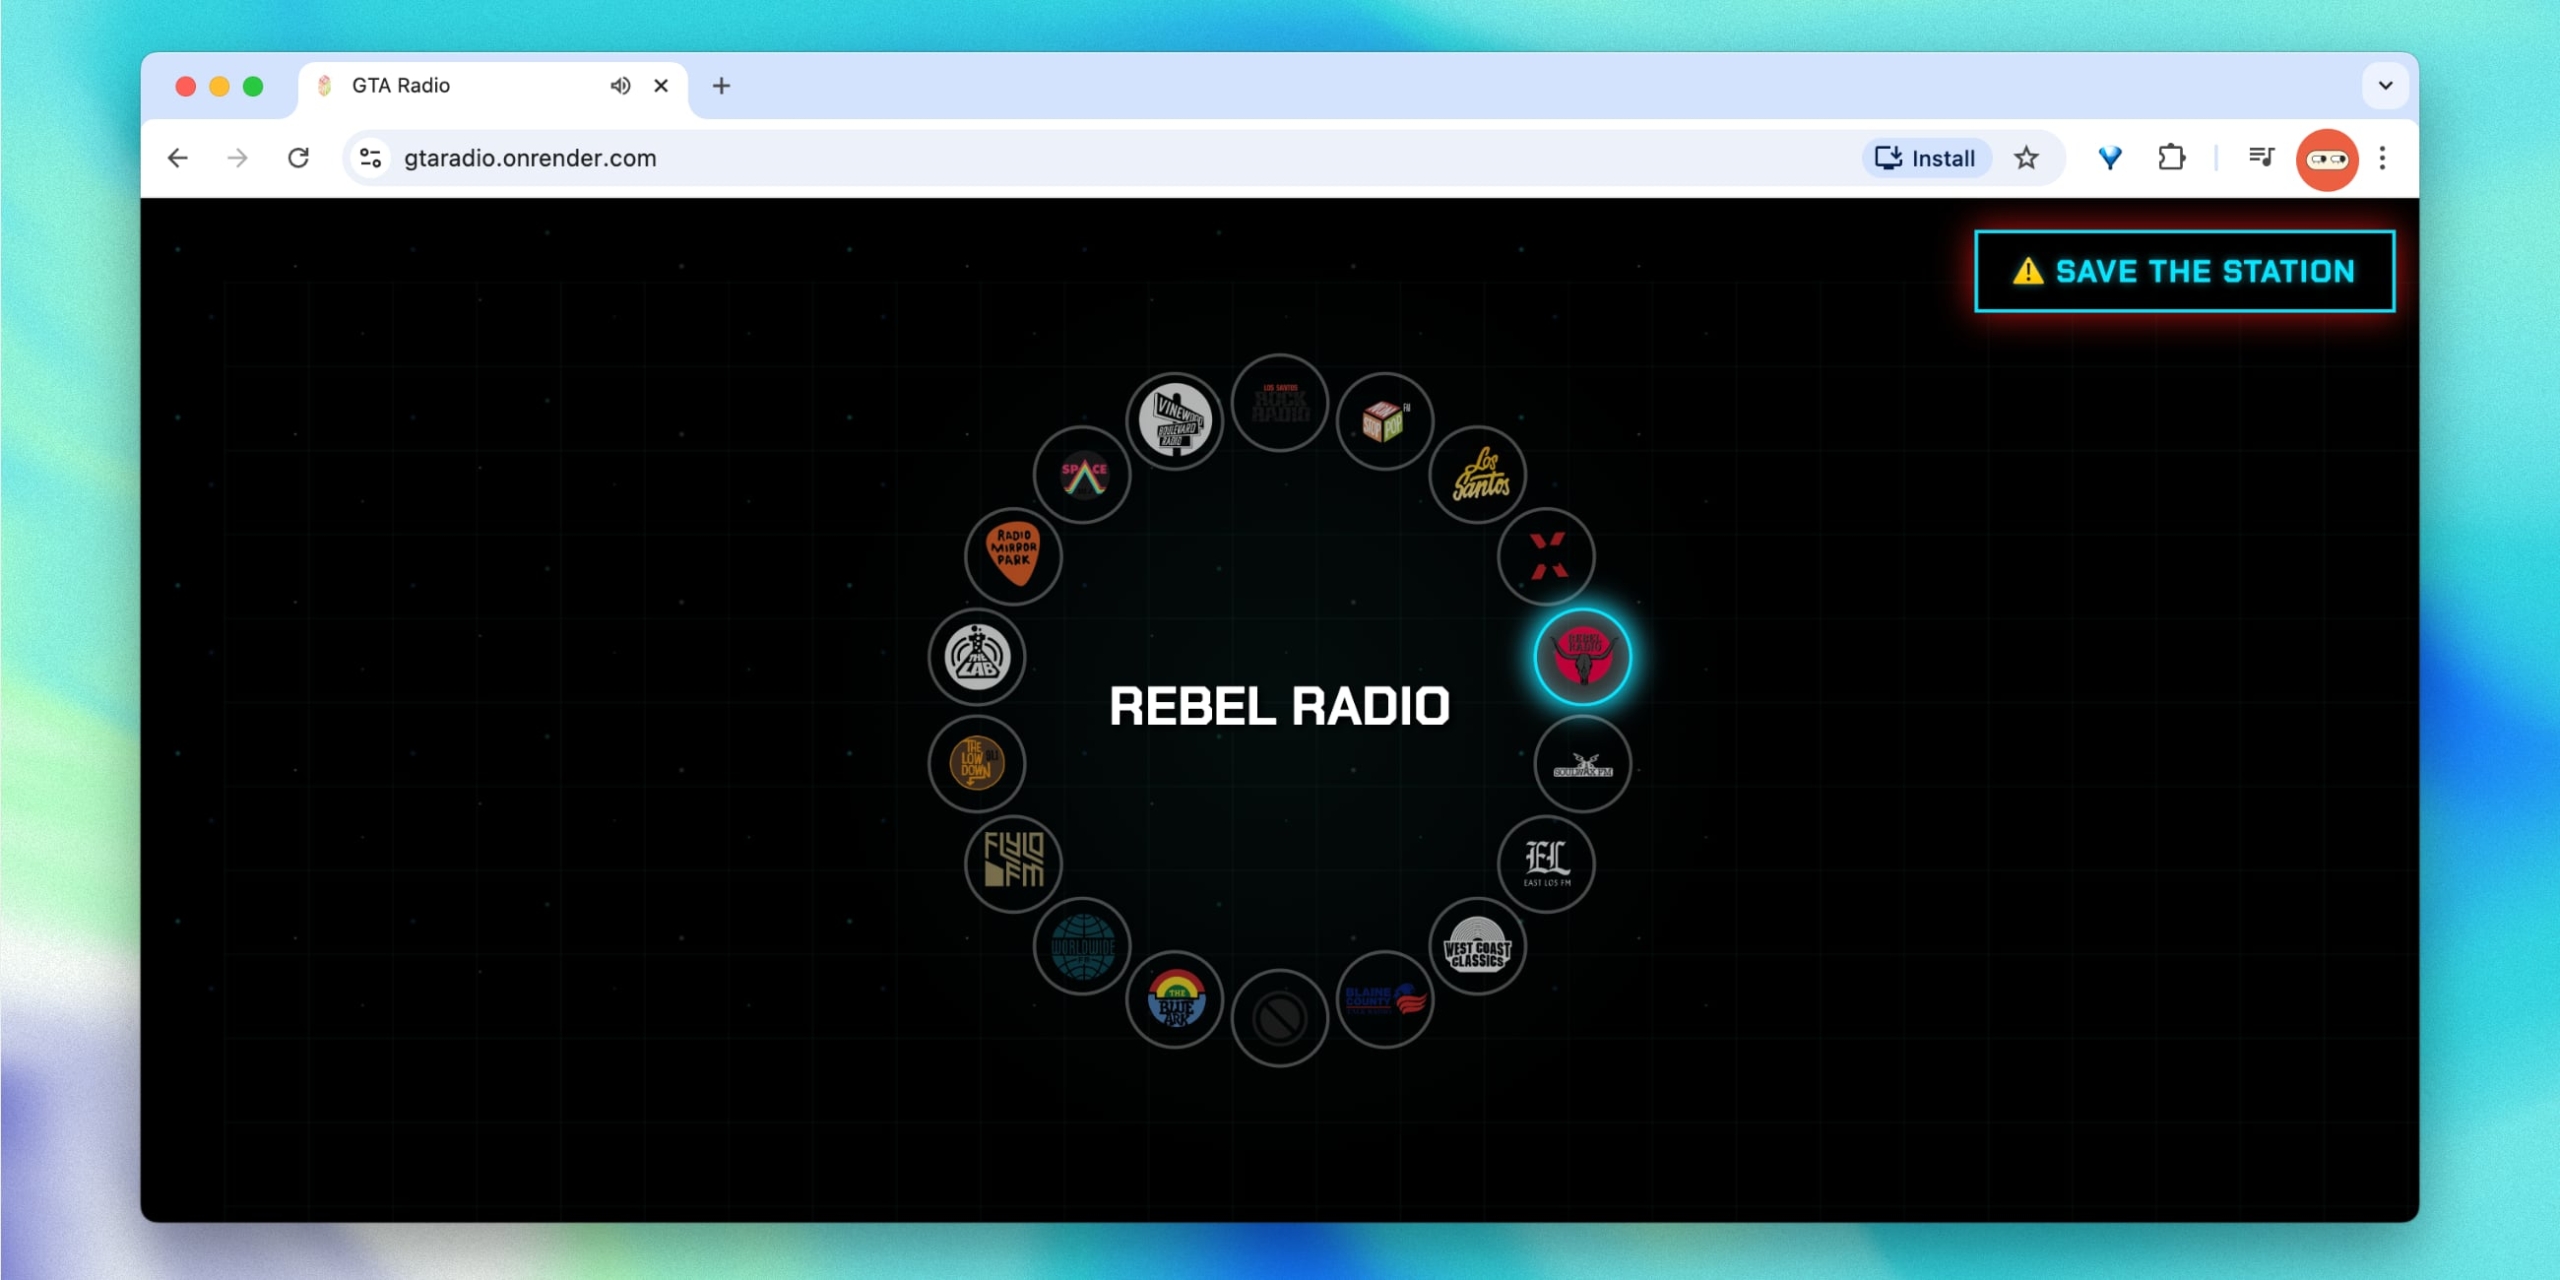The image size is (2560, 1280).
Task: Tune into Vinewood Boulevard Radio
Action: point(1175,420)
